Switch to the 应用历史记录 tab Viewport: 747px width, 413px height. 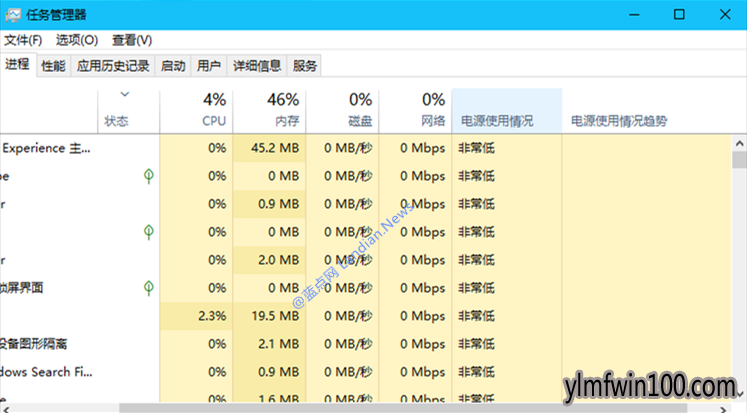click(x=113, y=66)
